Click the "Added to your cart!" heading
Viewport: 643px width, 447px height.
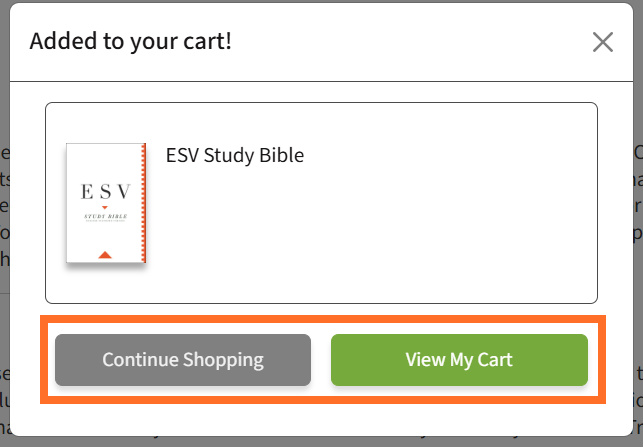click(131, 42)
